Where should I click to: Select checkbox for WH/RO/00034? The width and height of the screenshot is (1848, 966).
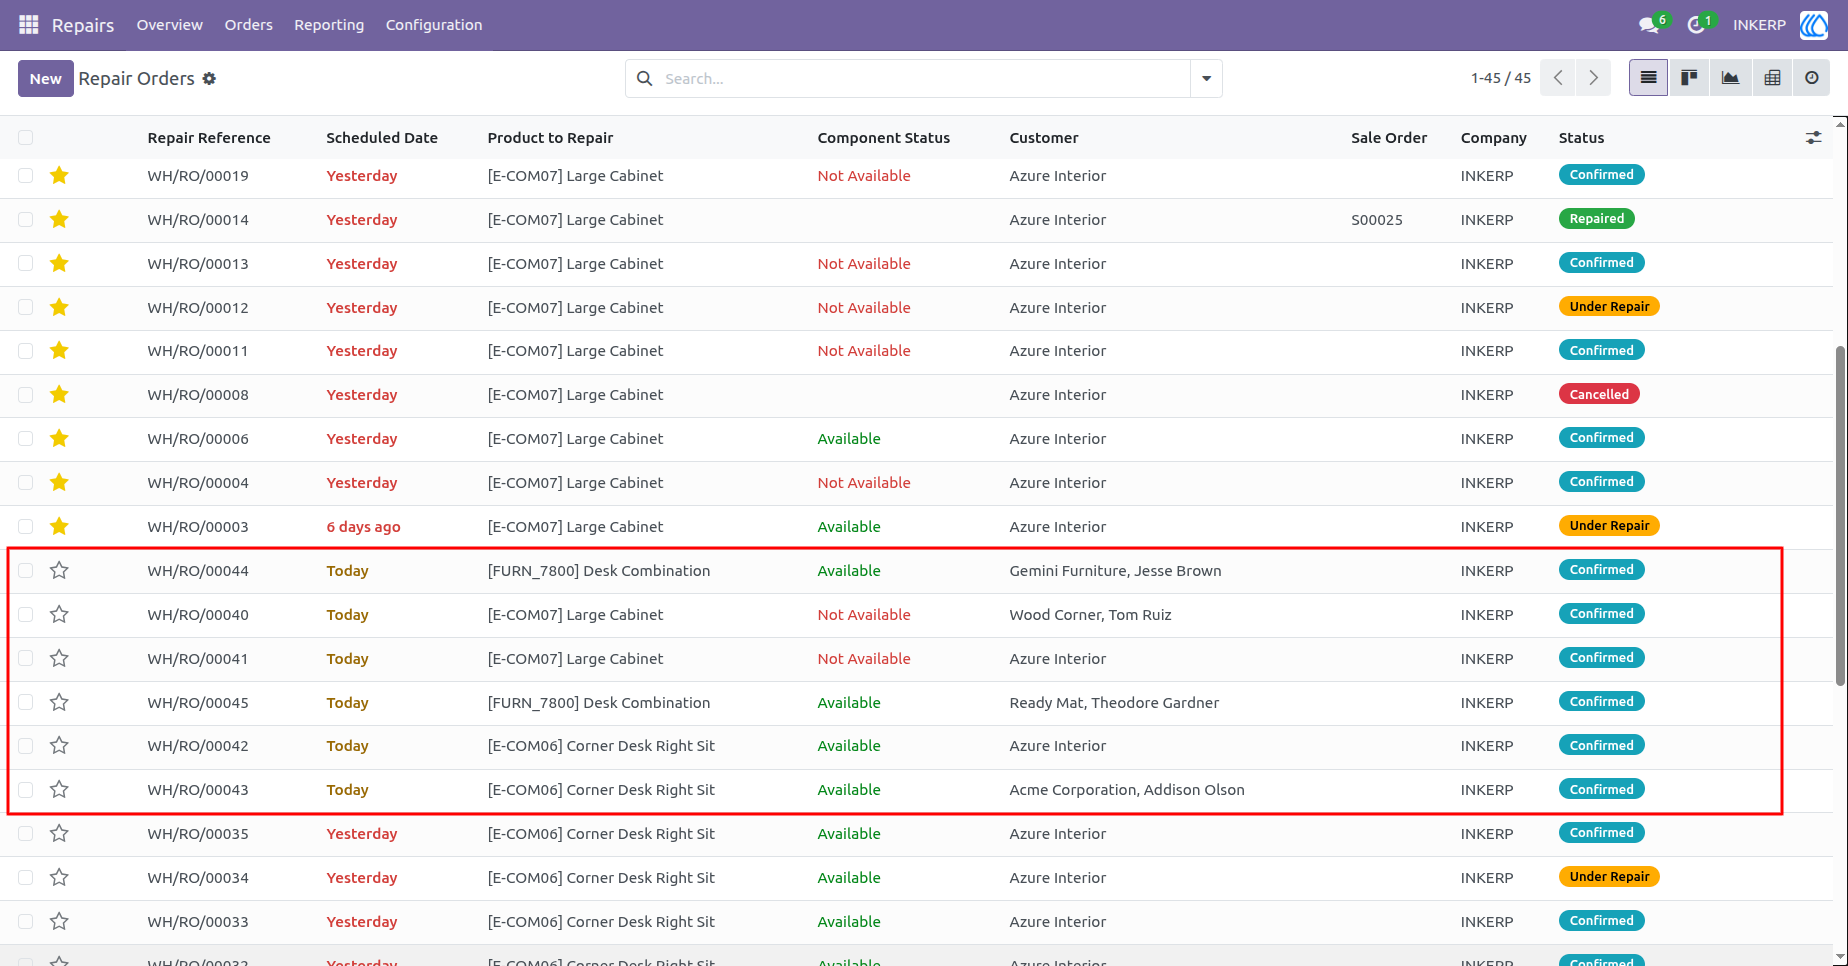(26, 878)
